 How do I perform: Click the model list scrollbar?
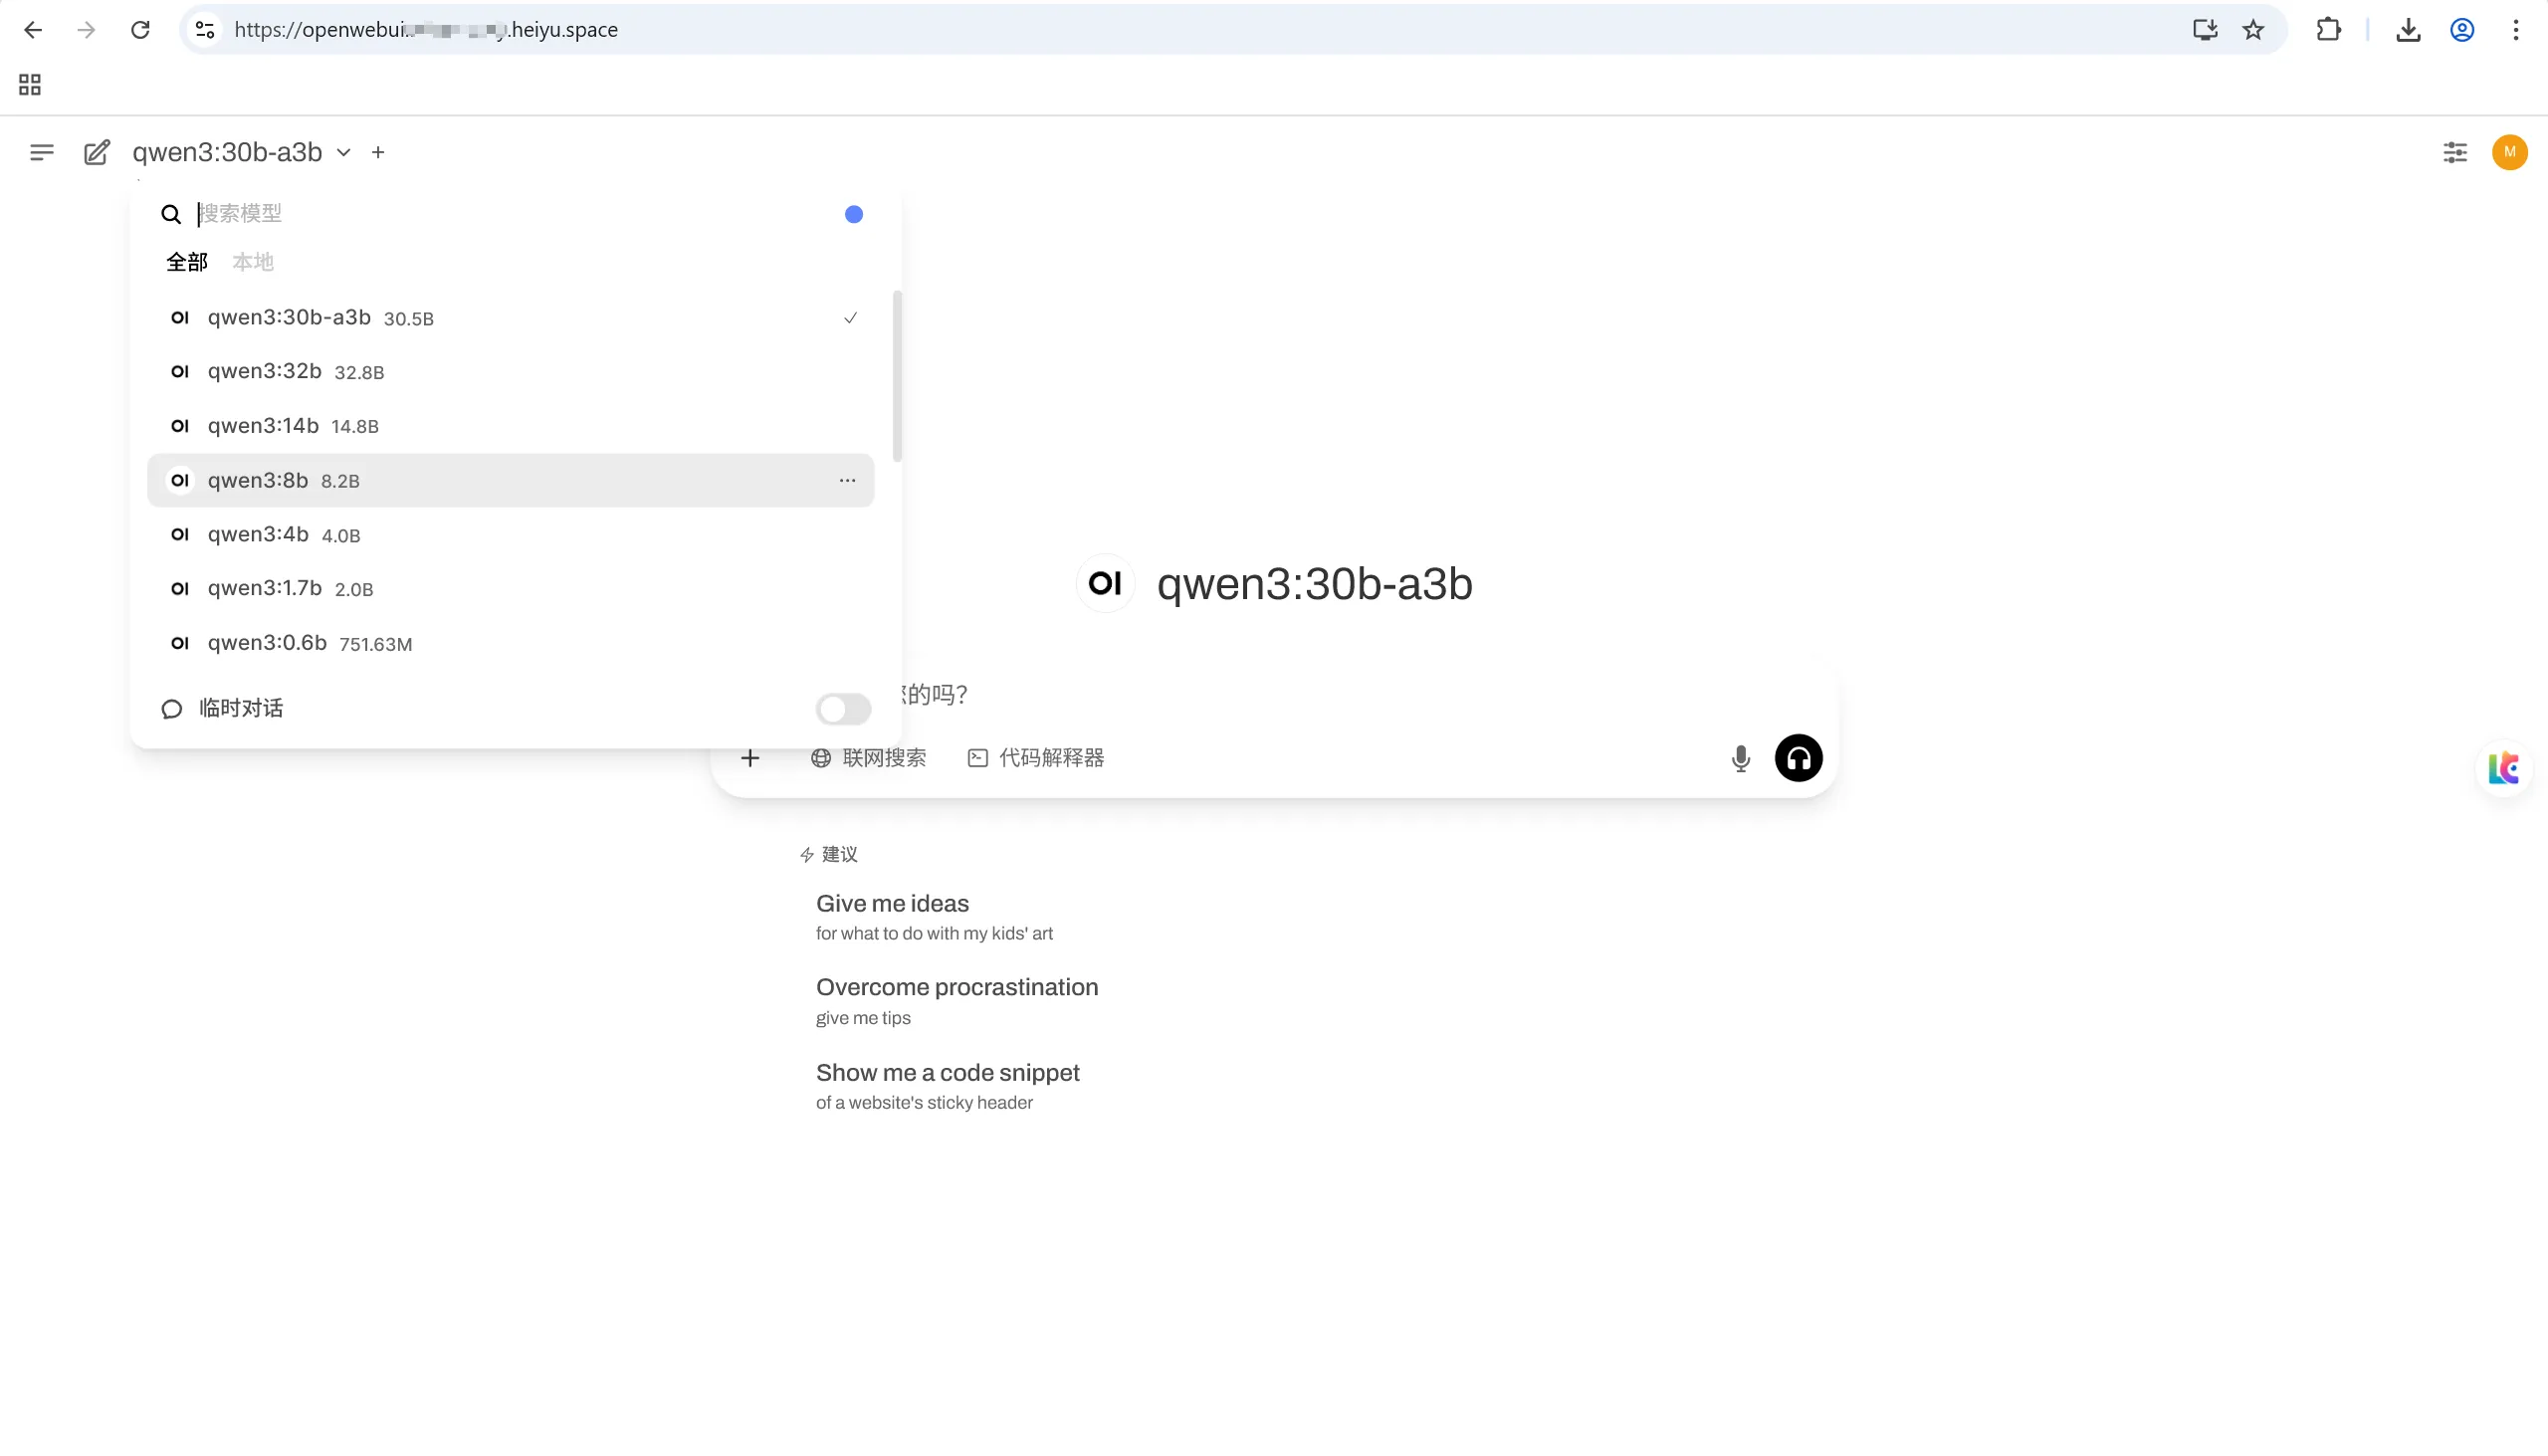pyautogui.click(x=897, y=376)
